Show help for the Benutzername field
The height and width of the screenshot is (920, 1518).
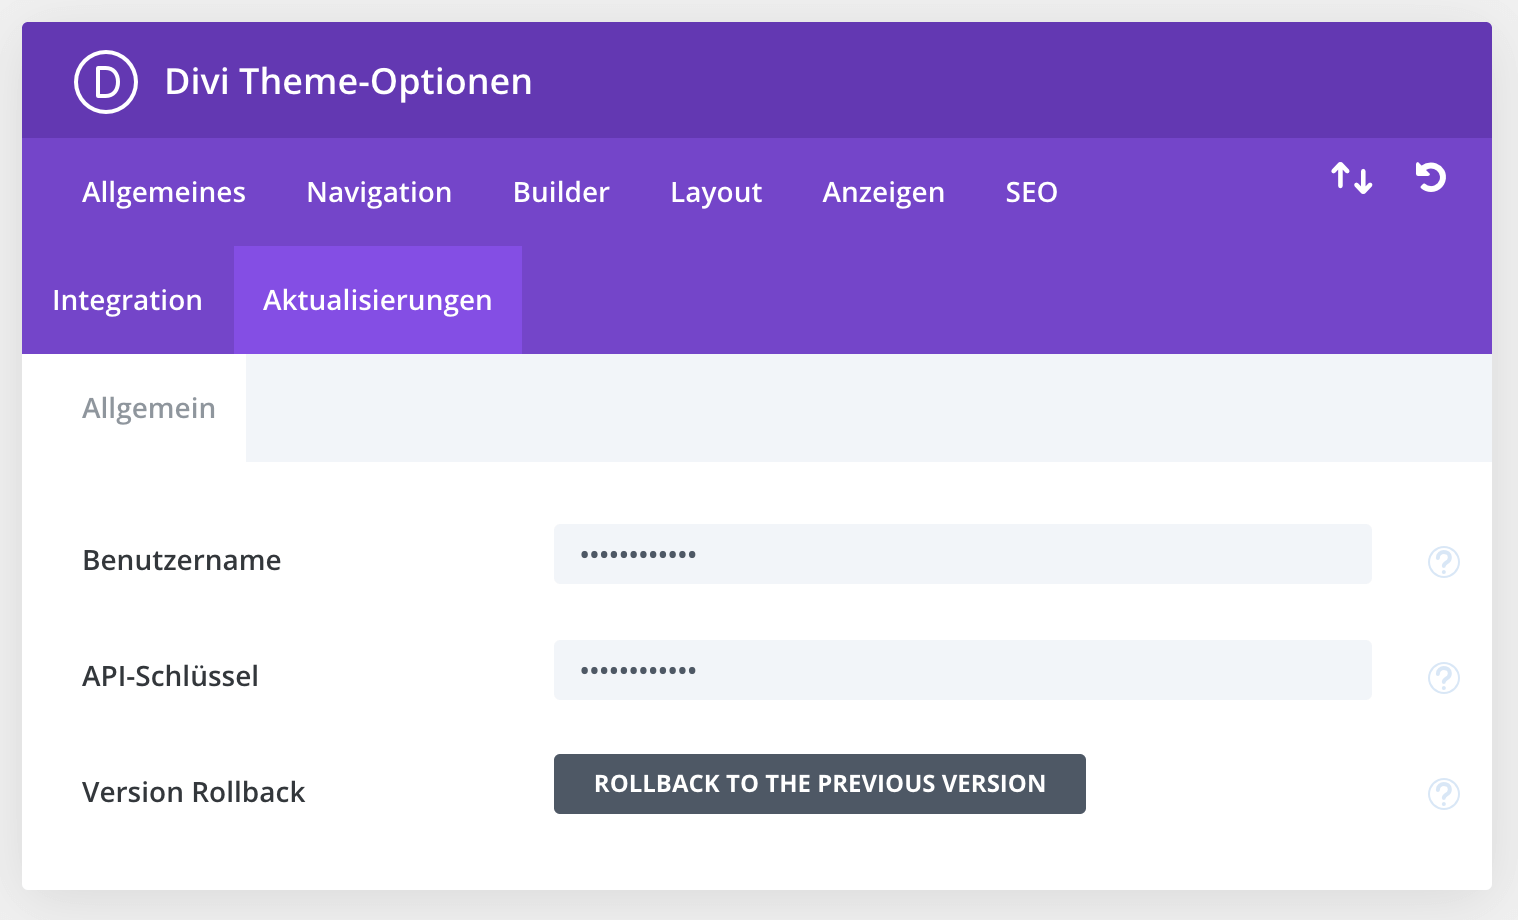click(x=1444, y=562)
